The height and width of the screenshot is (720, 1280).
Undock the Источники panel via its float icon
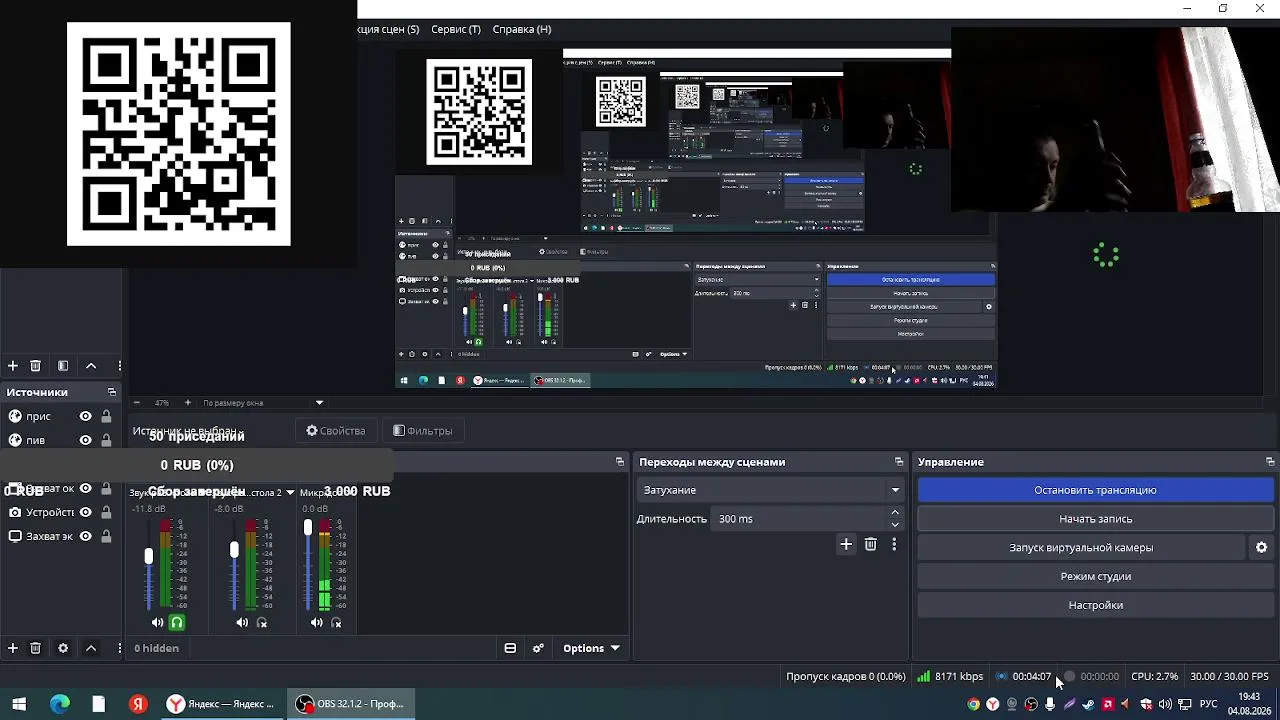click(x=112, y=392)
